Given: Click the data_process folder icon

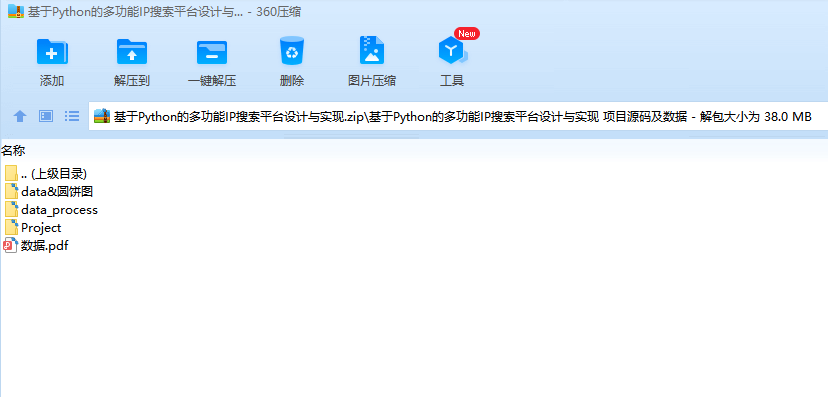Looking at the screenshot, I should tap(12, 210).
